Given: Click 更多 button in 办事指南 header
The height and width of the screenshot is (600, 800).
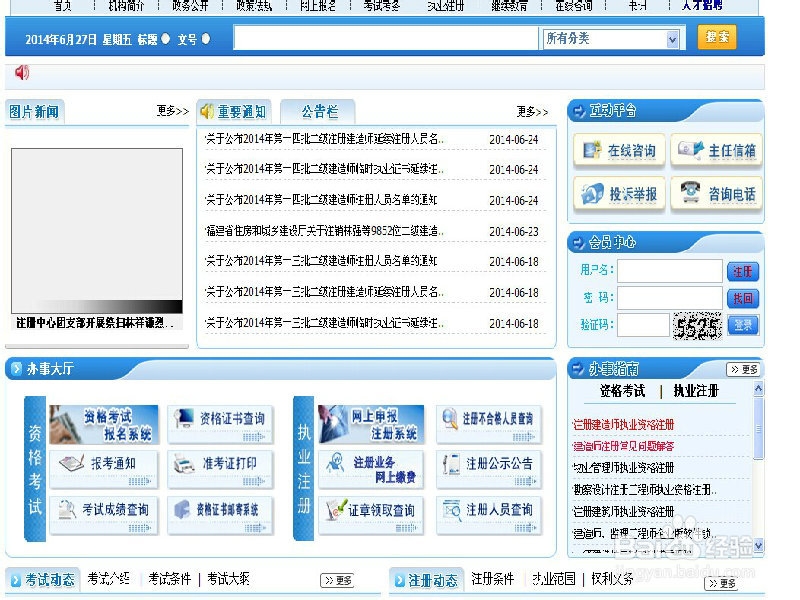Looking at the screenshot, I should [x=743, y=369].
